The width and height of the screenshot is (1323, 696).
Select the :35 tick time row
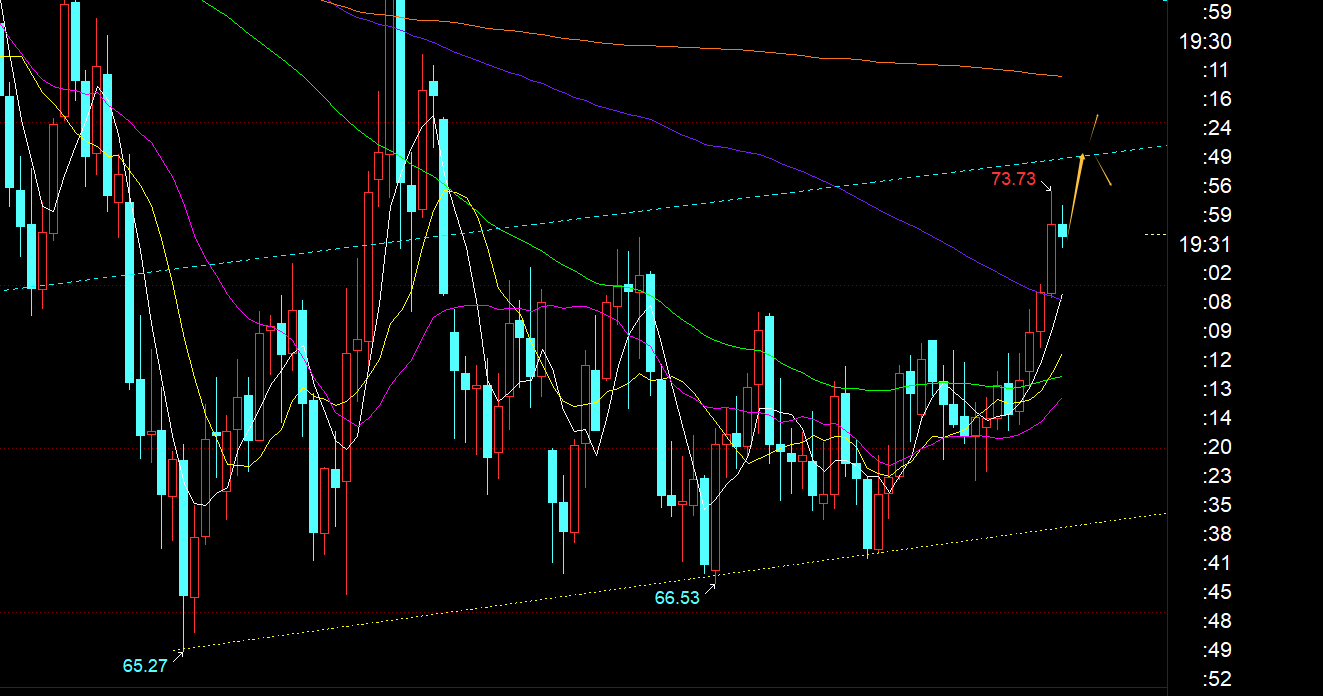(1216, 505)
